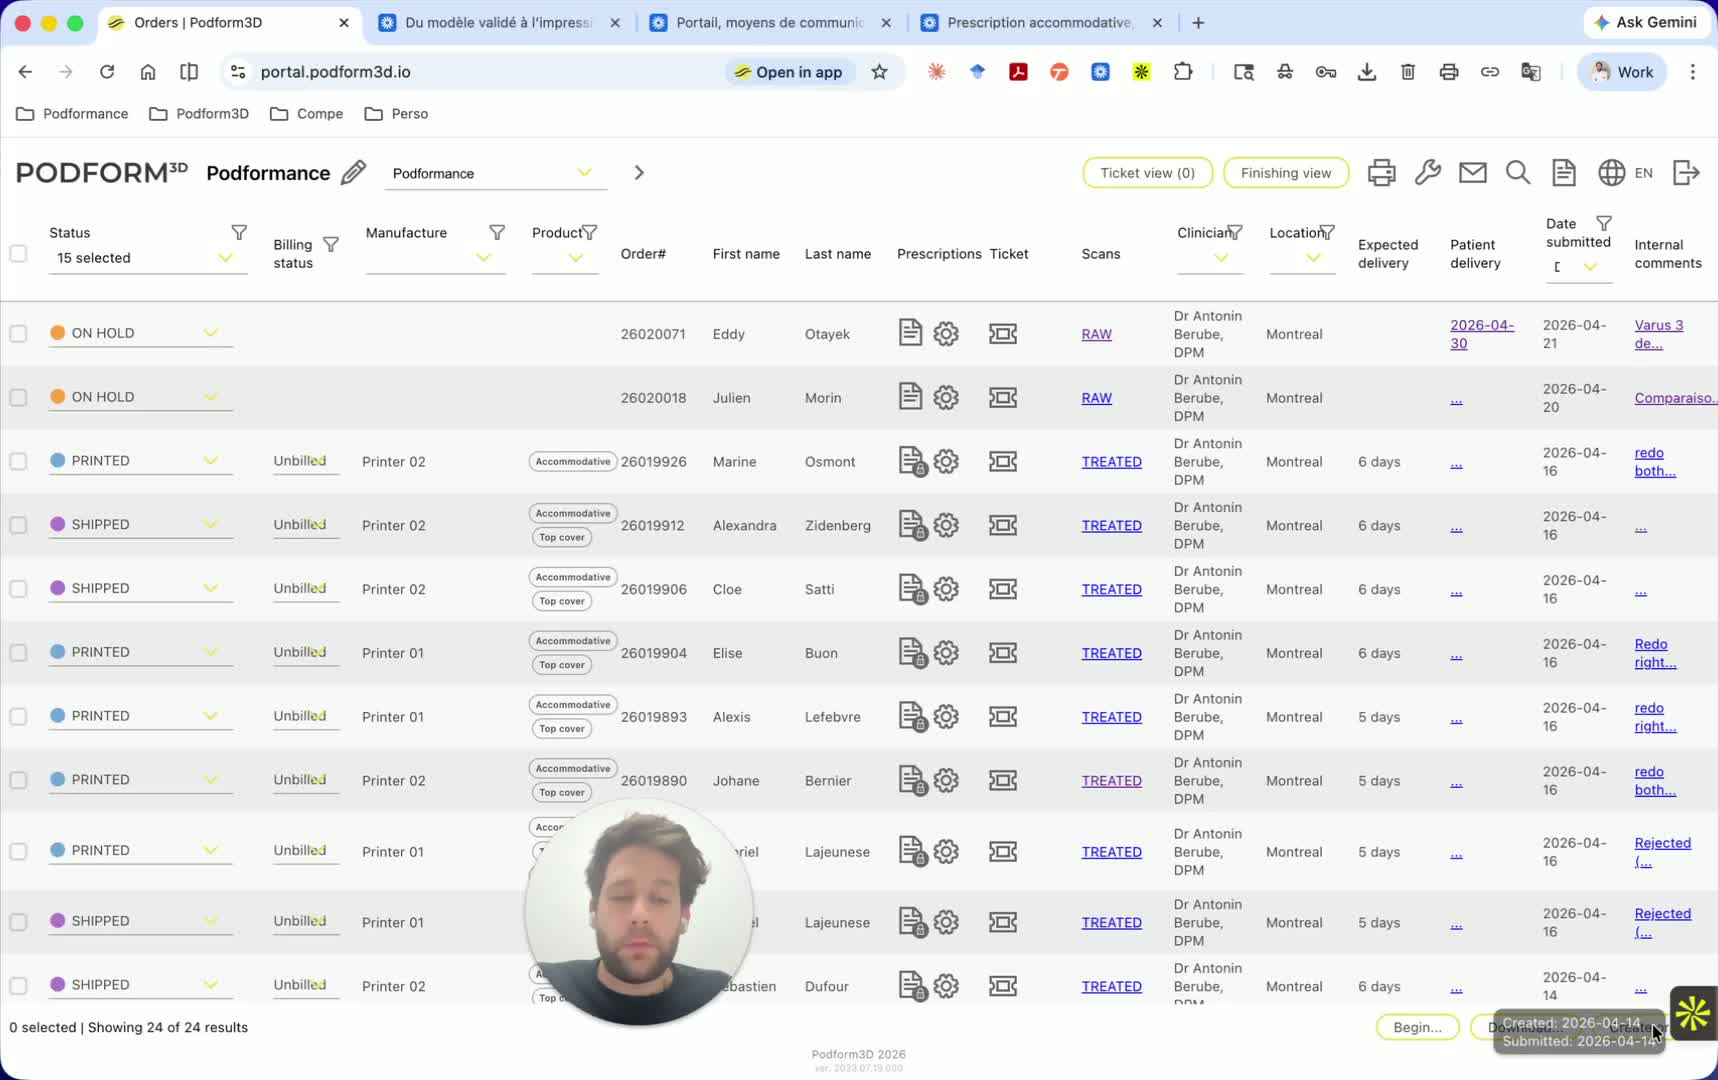Select the Johane Bernier row checkbox
The height and width of the screenshot is (1080, 1718).
(x=18, y=781)
